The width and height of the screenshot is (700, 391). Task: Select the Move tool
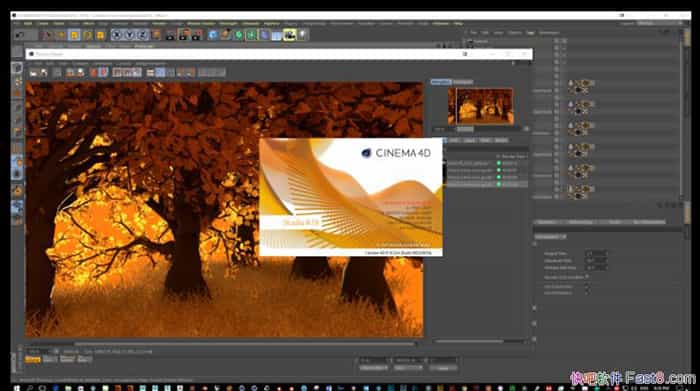[61, 35]
